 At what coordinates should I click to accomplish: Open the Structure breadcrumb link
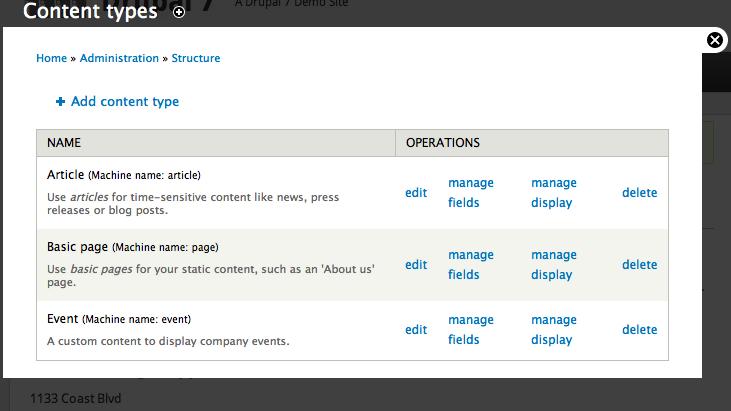tap(196, 58)
